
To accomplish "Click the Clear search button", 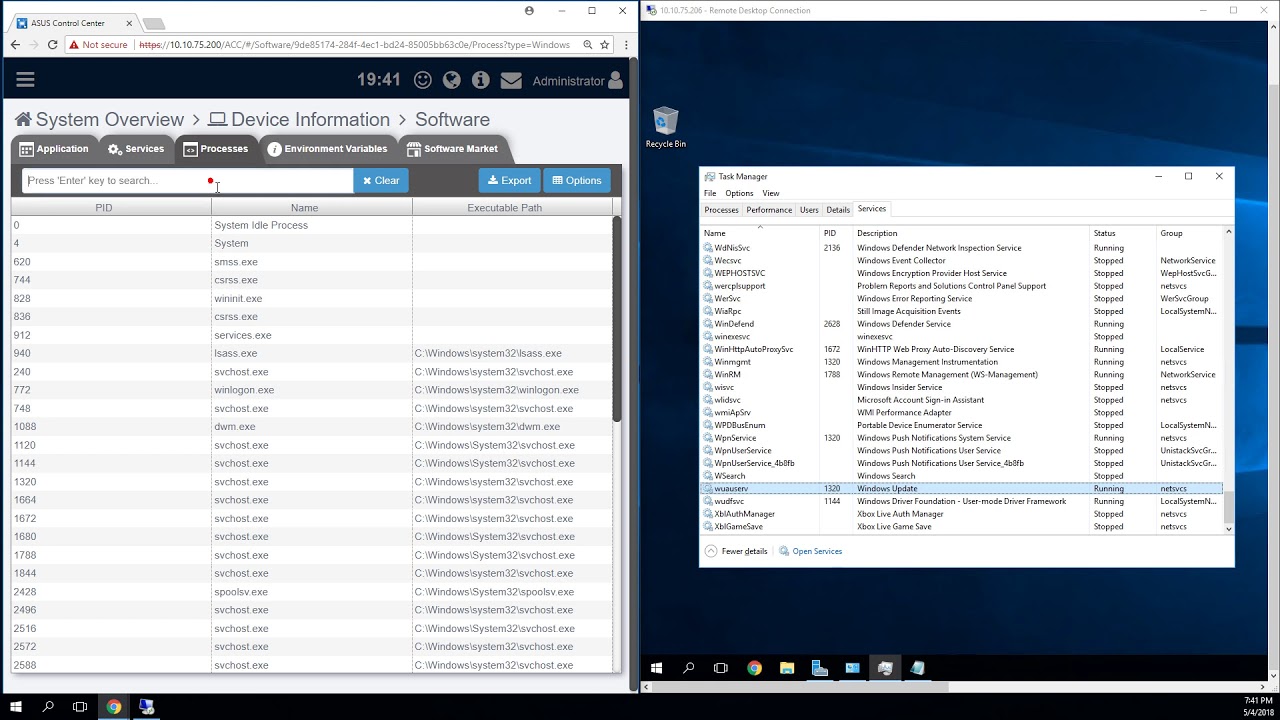I will click(x=381, y=181).
